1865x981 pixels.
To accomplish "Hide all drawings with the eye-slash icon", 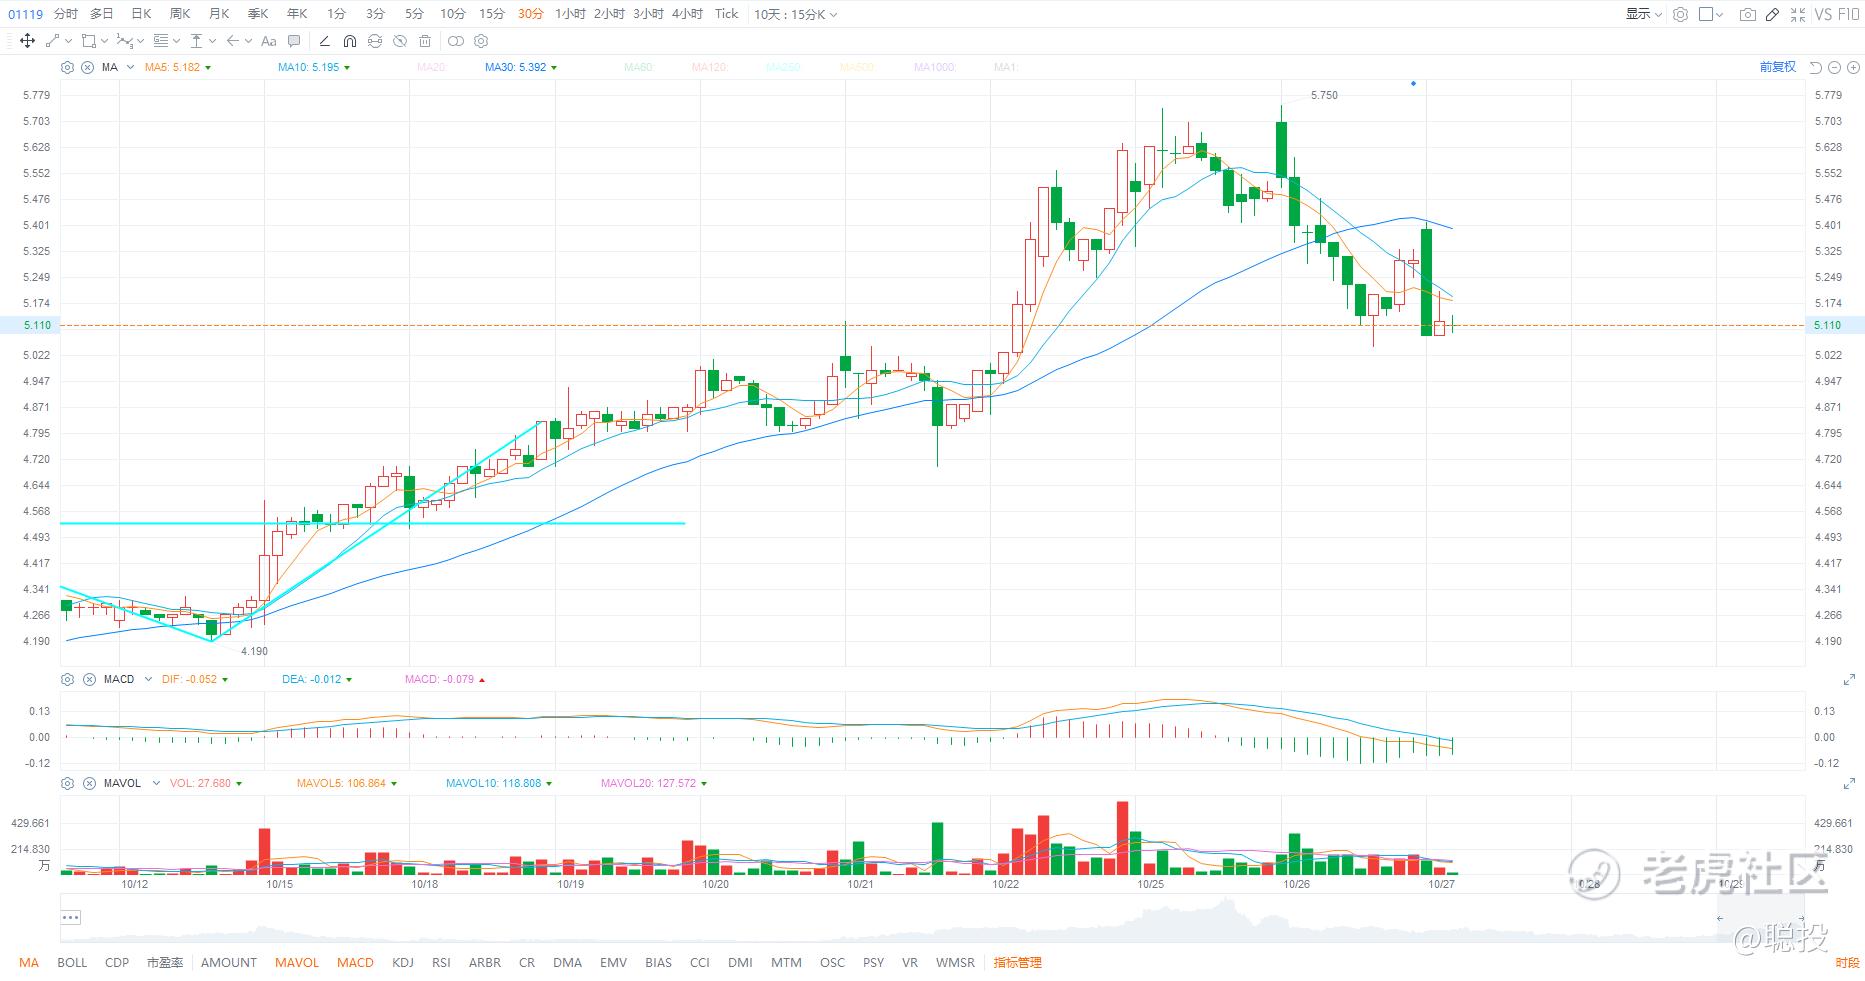I will (x=400, y=41).
